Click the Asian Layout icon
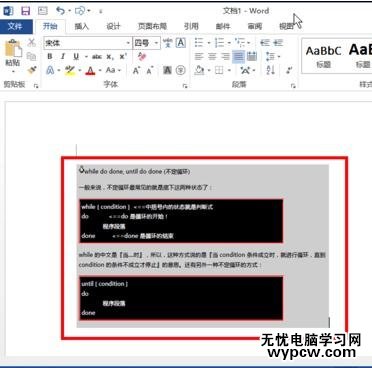Screen dimensions: 372x368 tap(245, 70)
